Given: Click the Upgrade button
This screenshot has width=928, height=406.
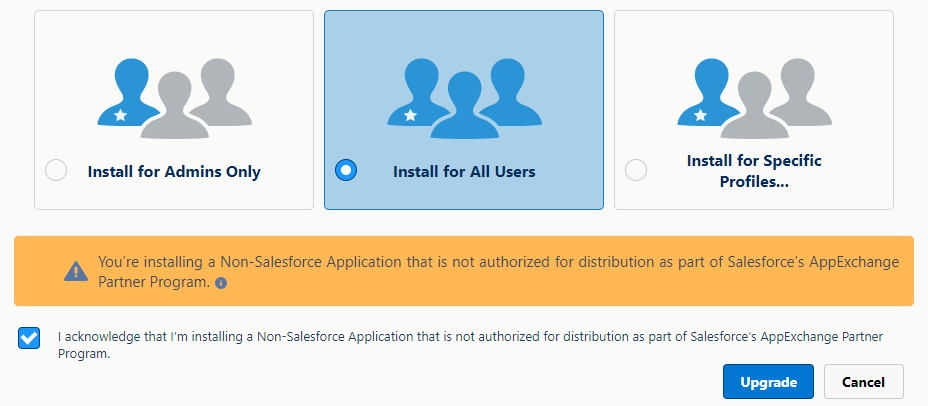Looking at the screenshot, I should (768, 382).
